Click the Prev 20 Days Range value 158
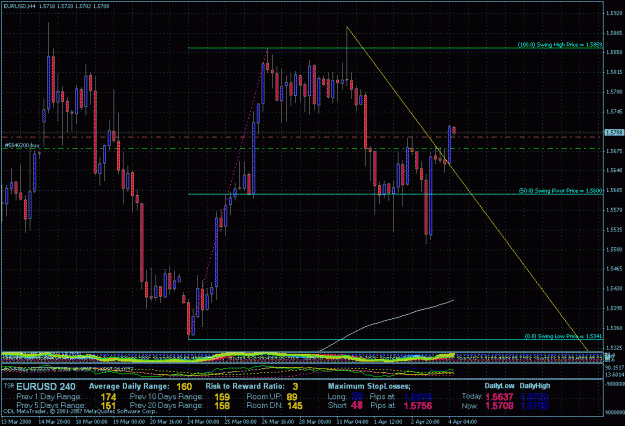The width and height of the screenshot is (625, 426). point(222,406)
